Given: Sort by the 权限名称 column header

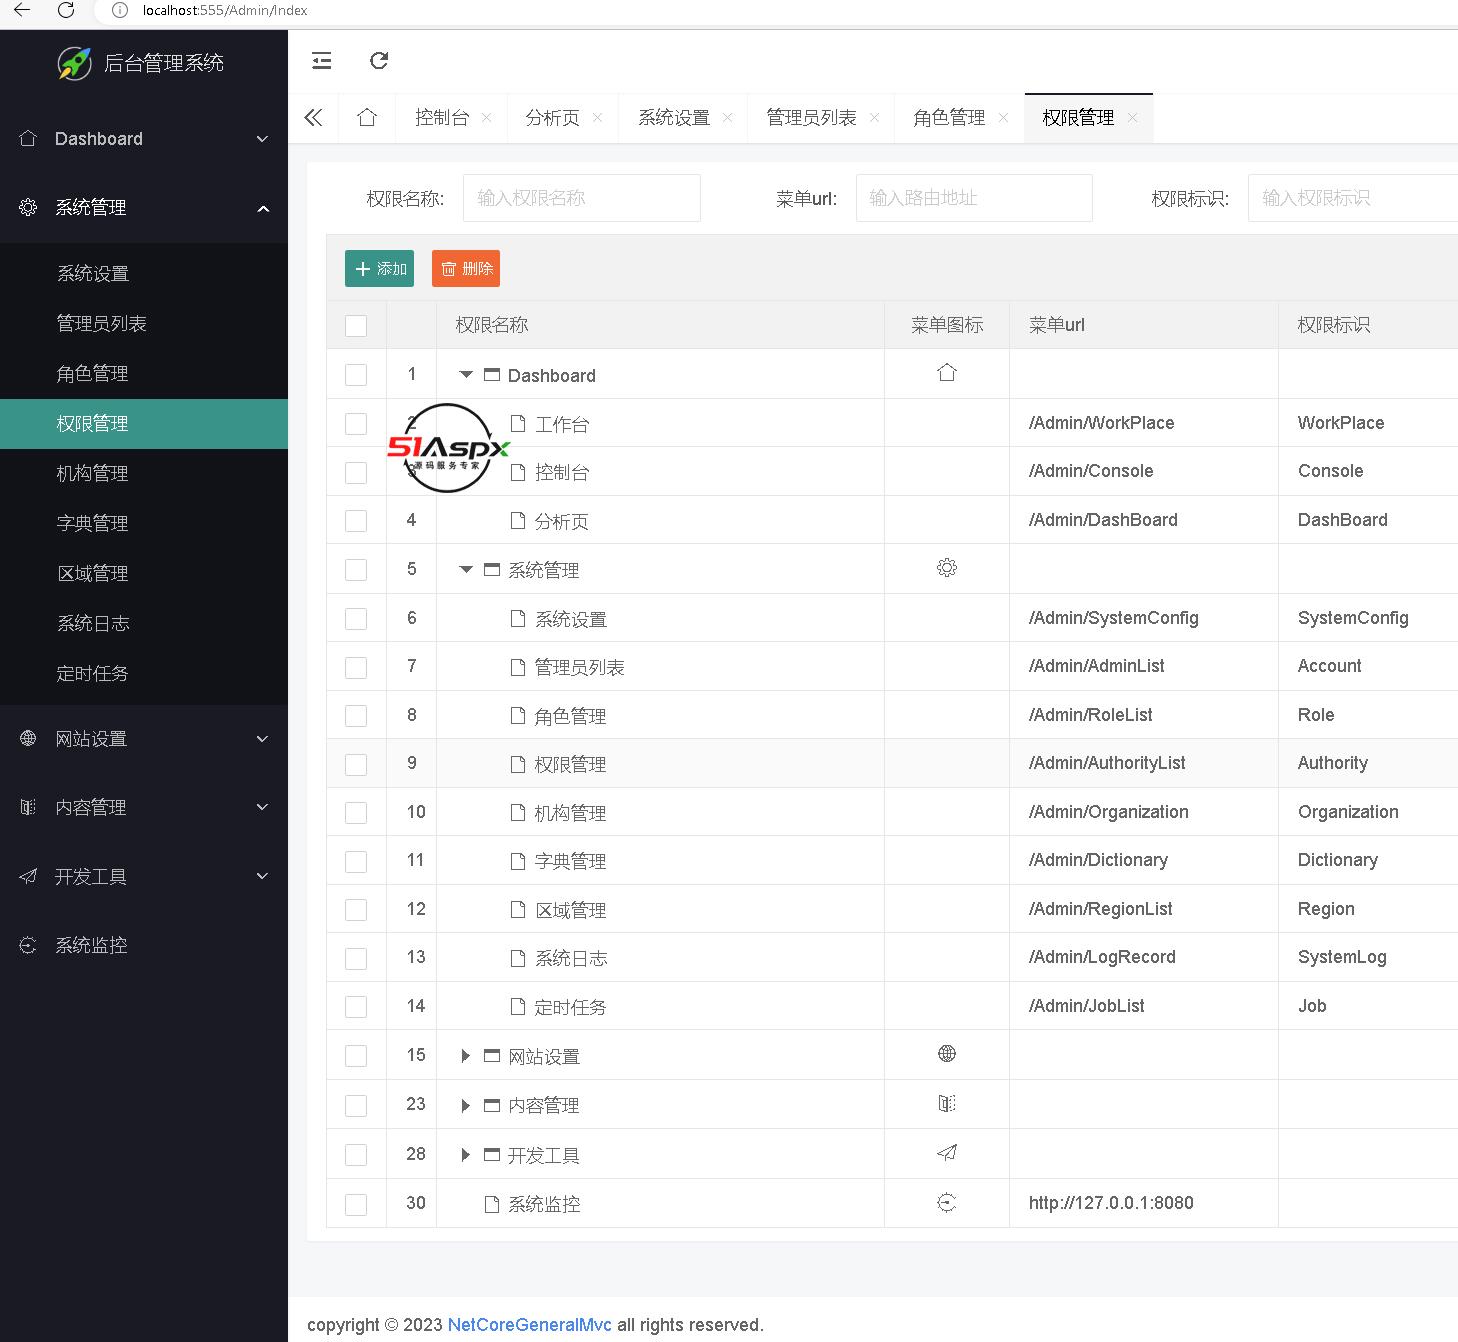Looking at the screenshot, I should point(492,325).
